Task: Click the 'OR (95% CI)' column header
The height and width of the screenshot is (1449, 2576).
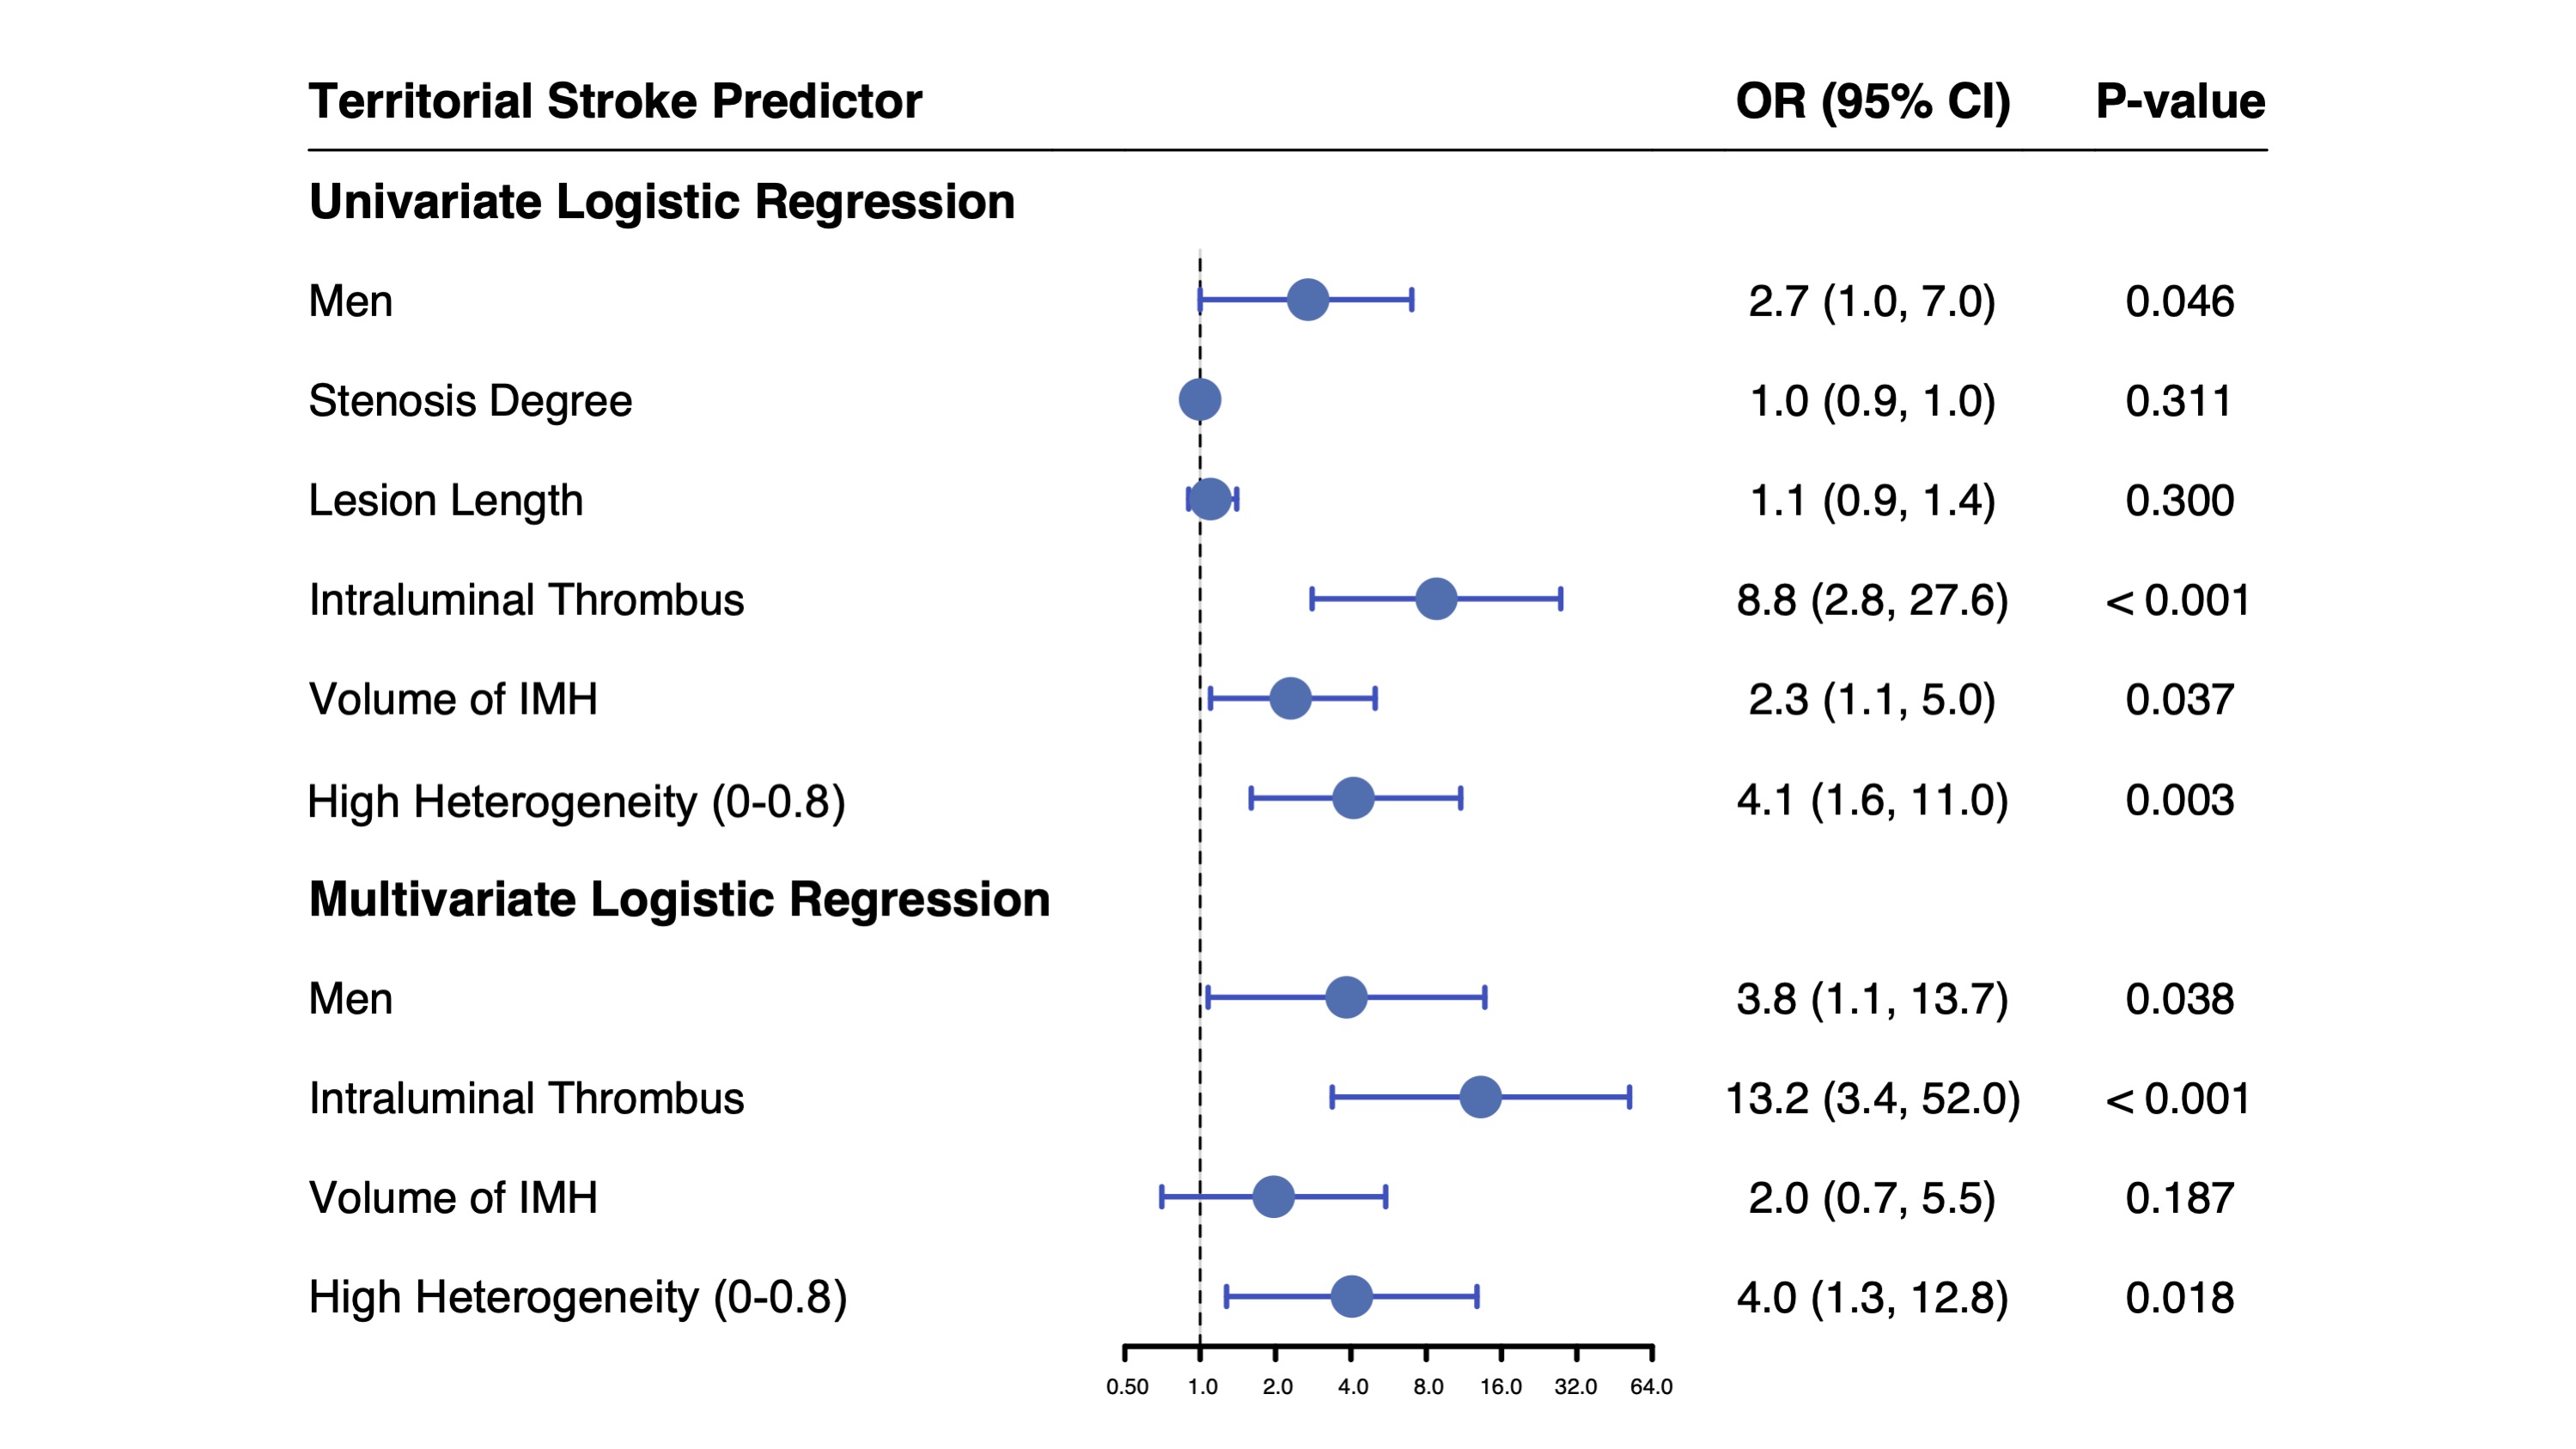Action: [x=1872, y=101]
